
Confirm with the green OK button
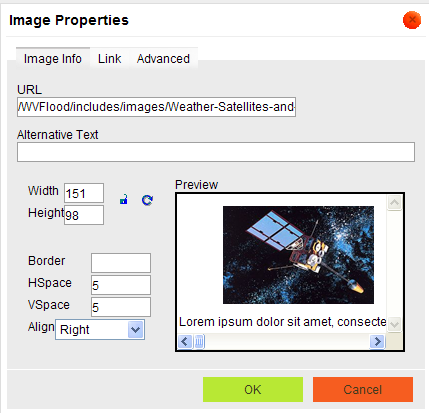pos(253,389)
